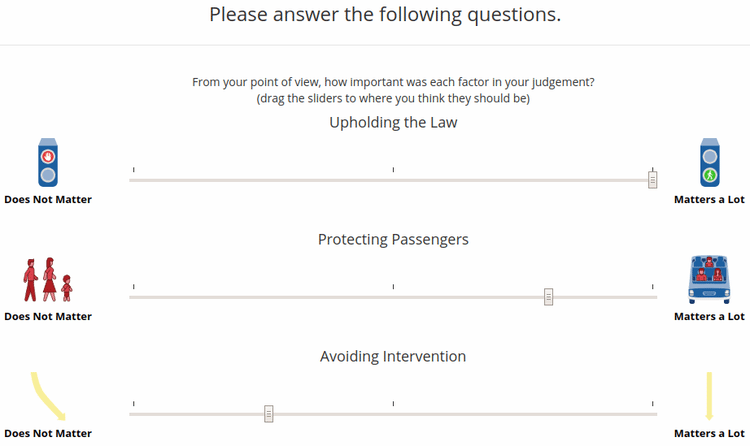Image resolution: width=750 pixels, height=446 pixels.
Task: Click middle tick of Protecting Passengers slider
Action: 393,287
